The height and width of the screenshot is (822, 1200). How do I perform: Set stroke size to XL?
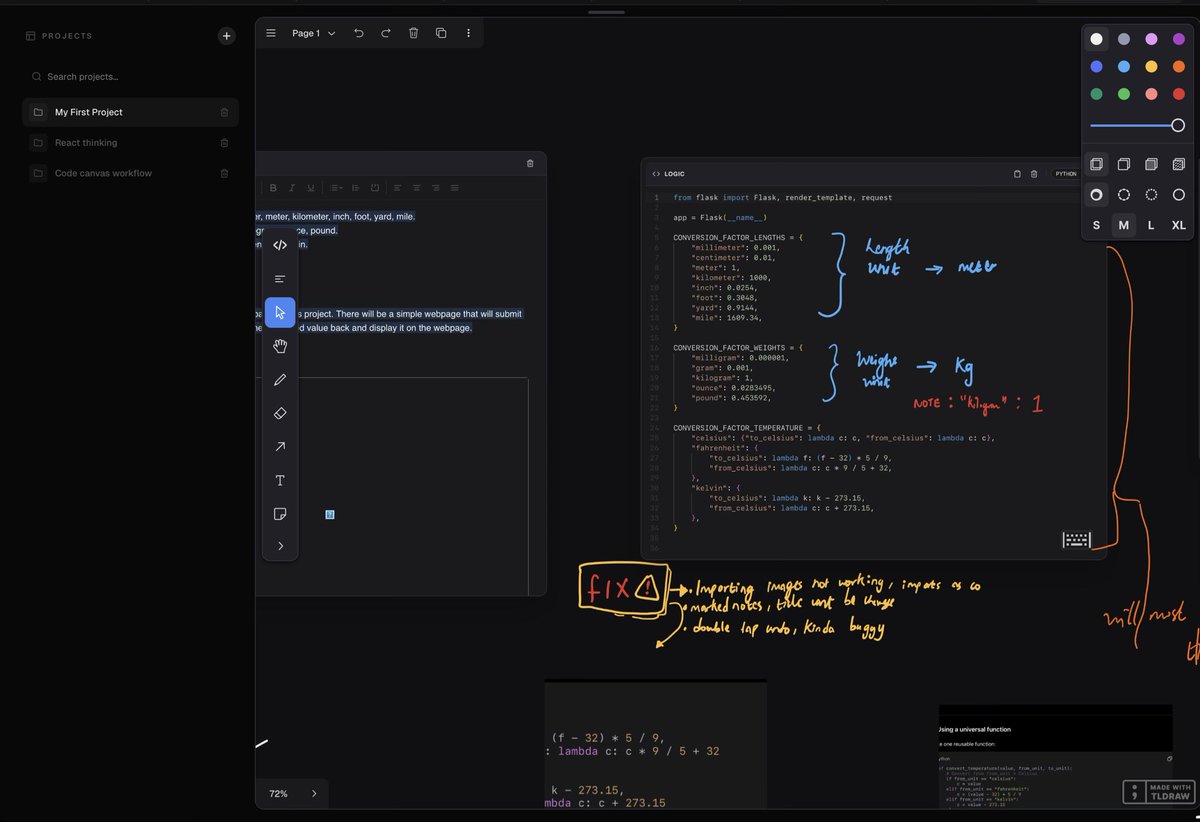[1178, 226]
